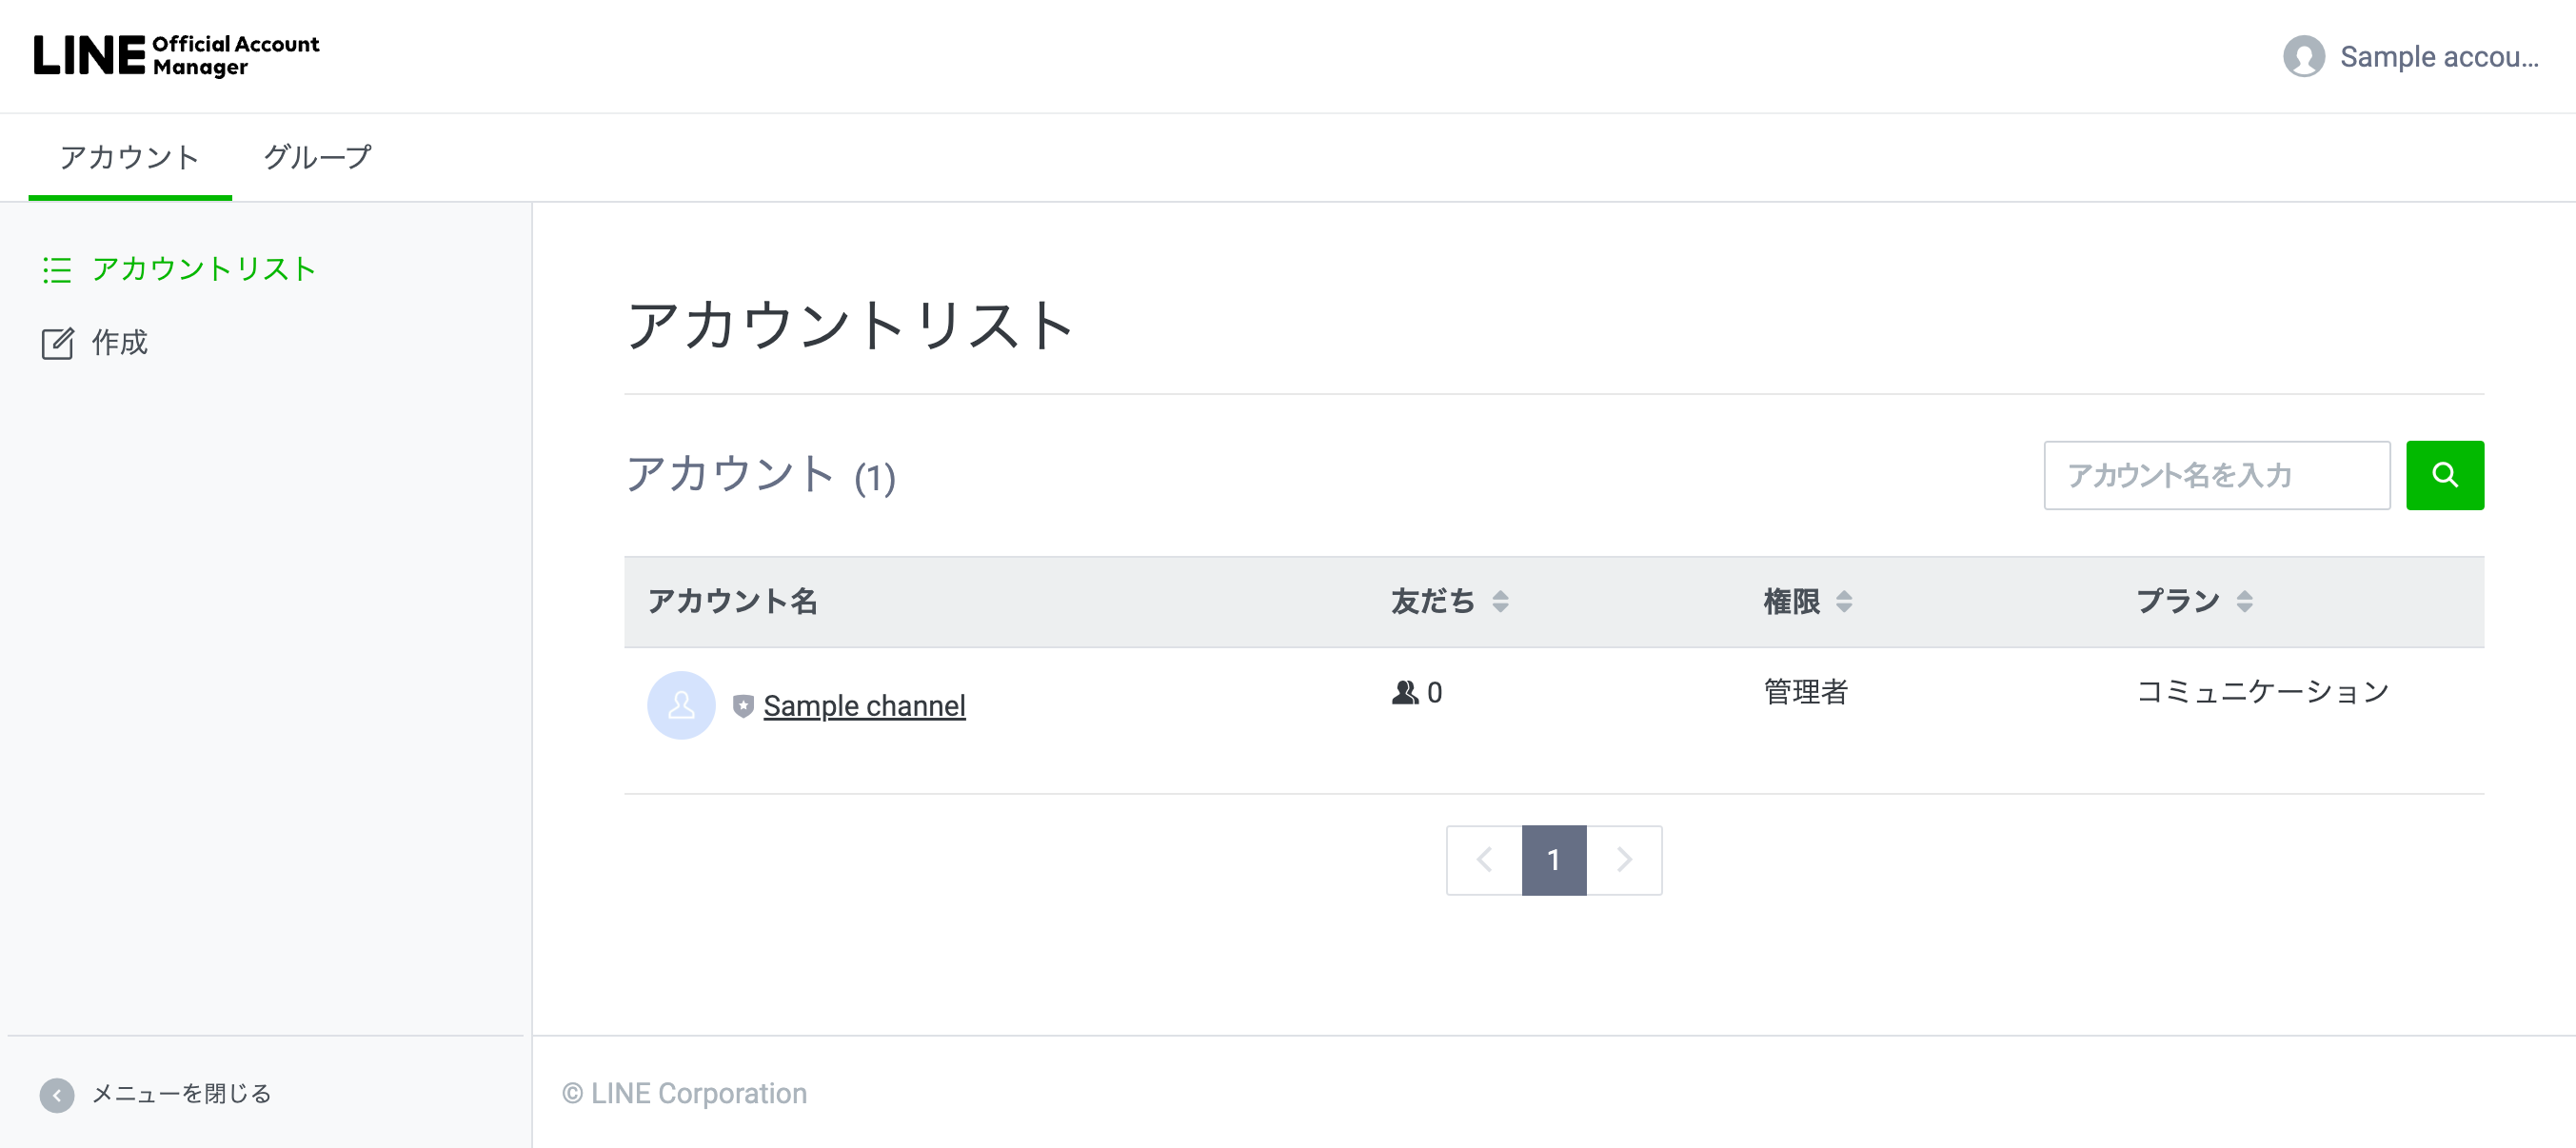2576x1148 pixels.
Task: Click the green search button
Action: (2445, 475)
